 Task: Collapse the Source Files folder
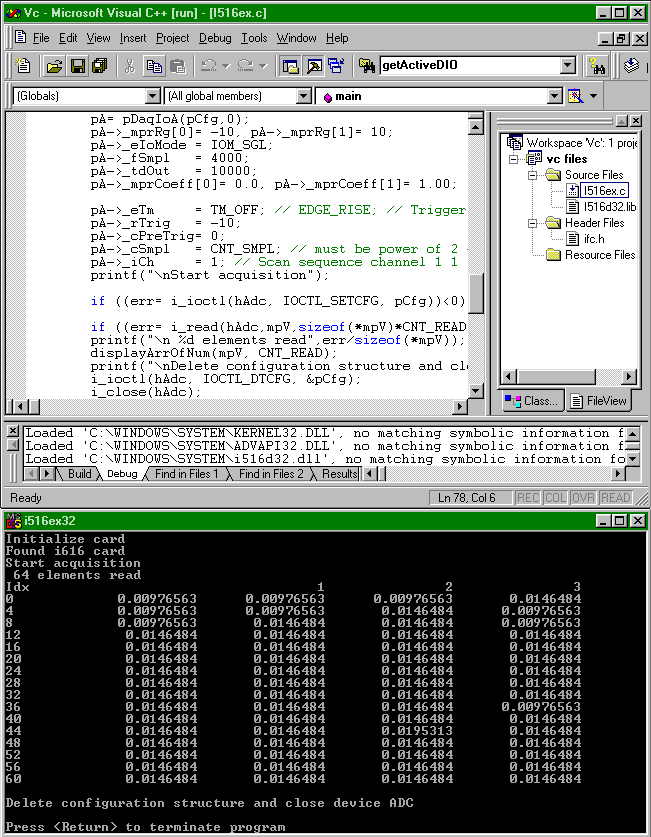533,175
